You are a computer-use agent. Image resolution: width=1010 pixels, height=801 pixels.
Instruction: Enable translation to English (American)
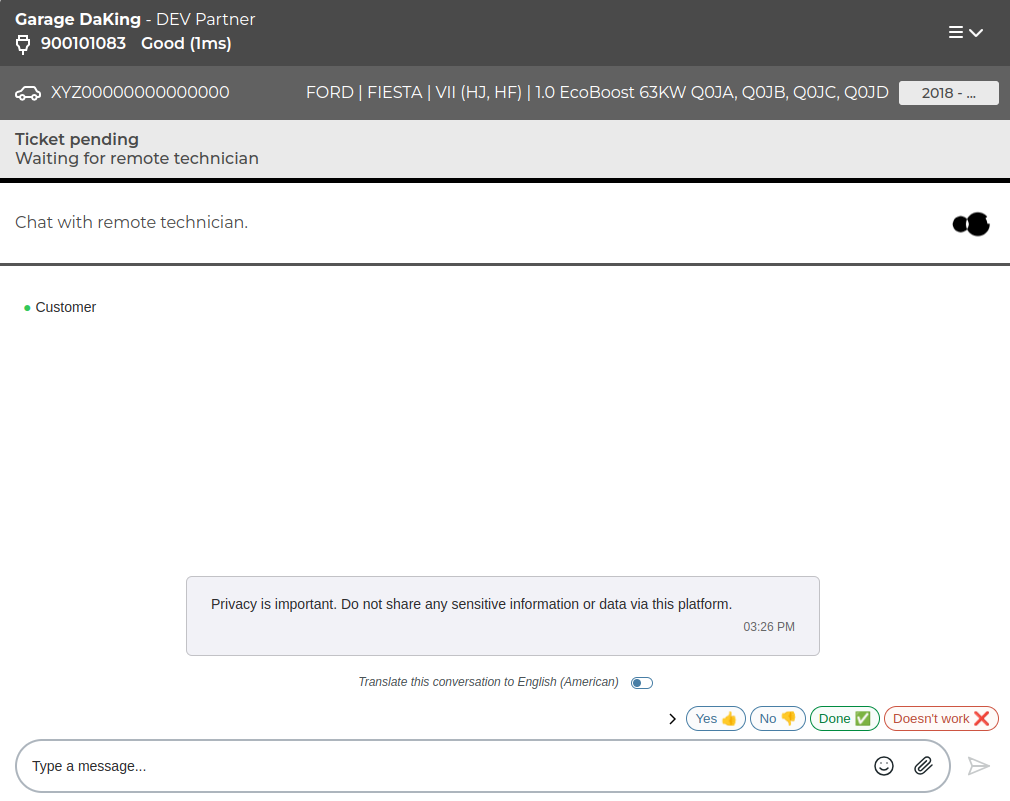[x=641, y=682]
